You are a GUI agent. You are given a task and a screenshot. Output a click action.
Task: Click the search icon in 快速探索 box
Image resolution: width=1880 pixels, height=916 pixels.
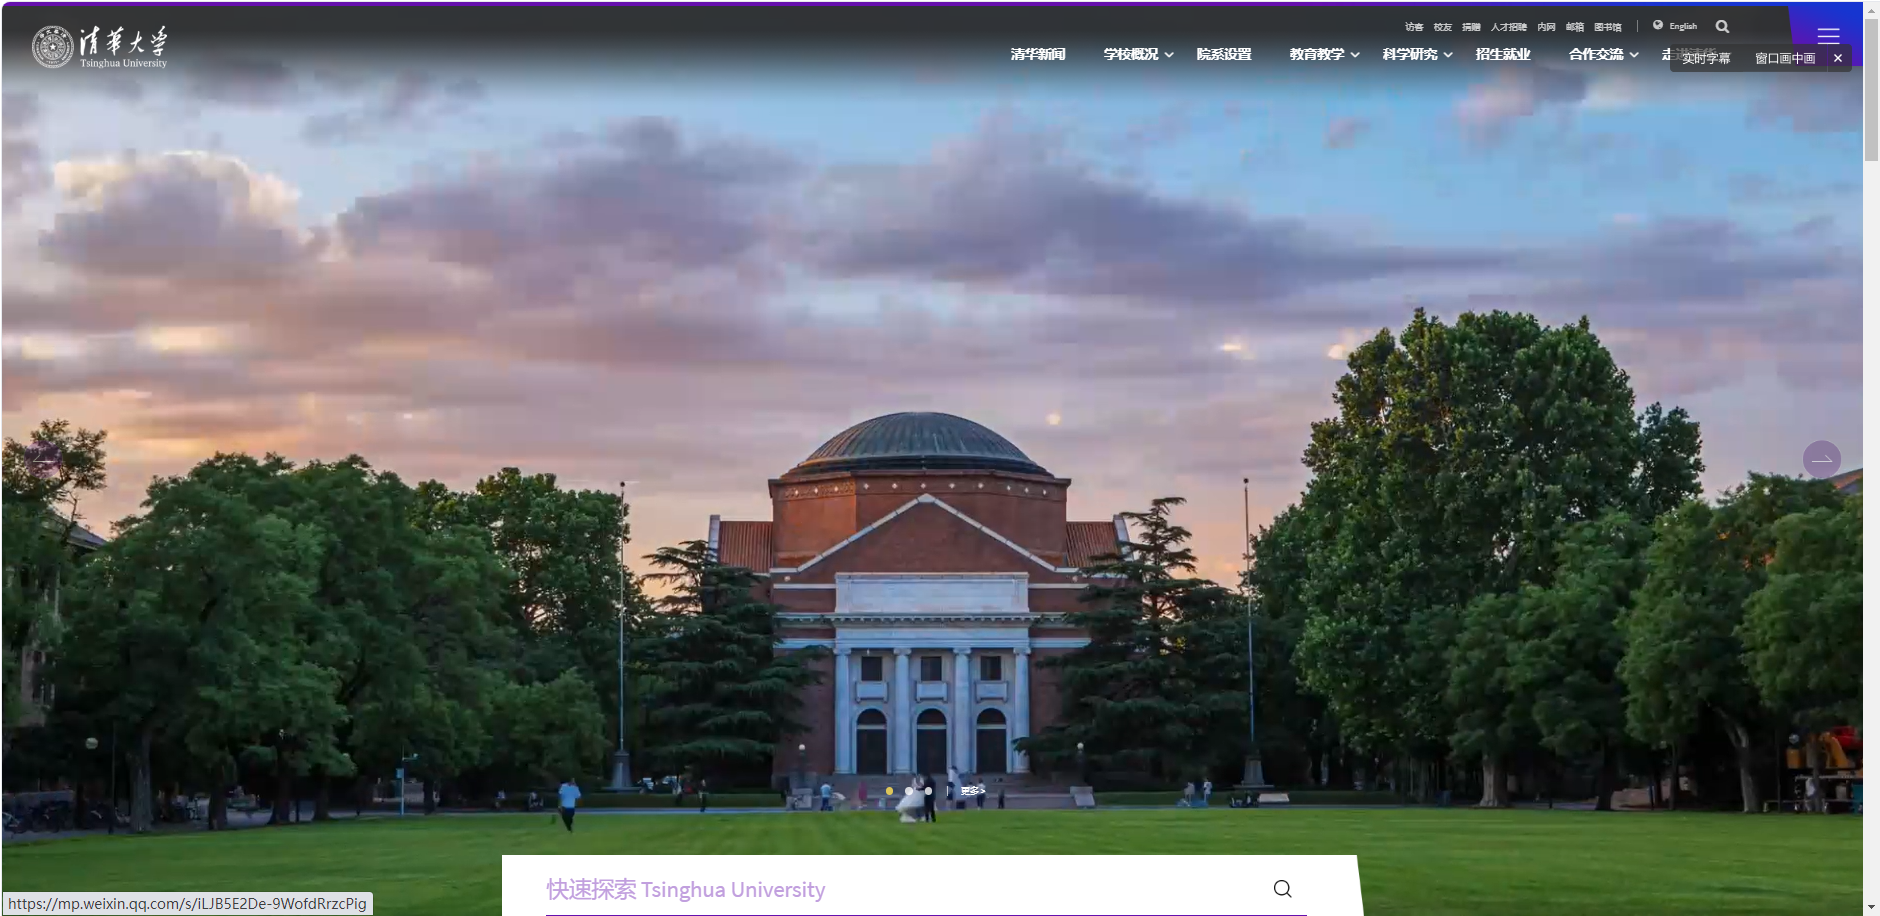tap(1282, 889)
